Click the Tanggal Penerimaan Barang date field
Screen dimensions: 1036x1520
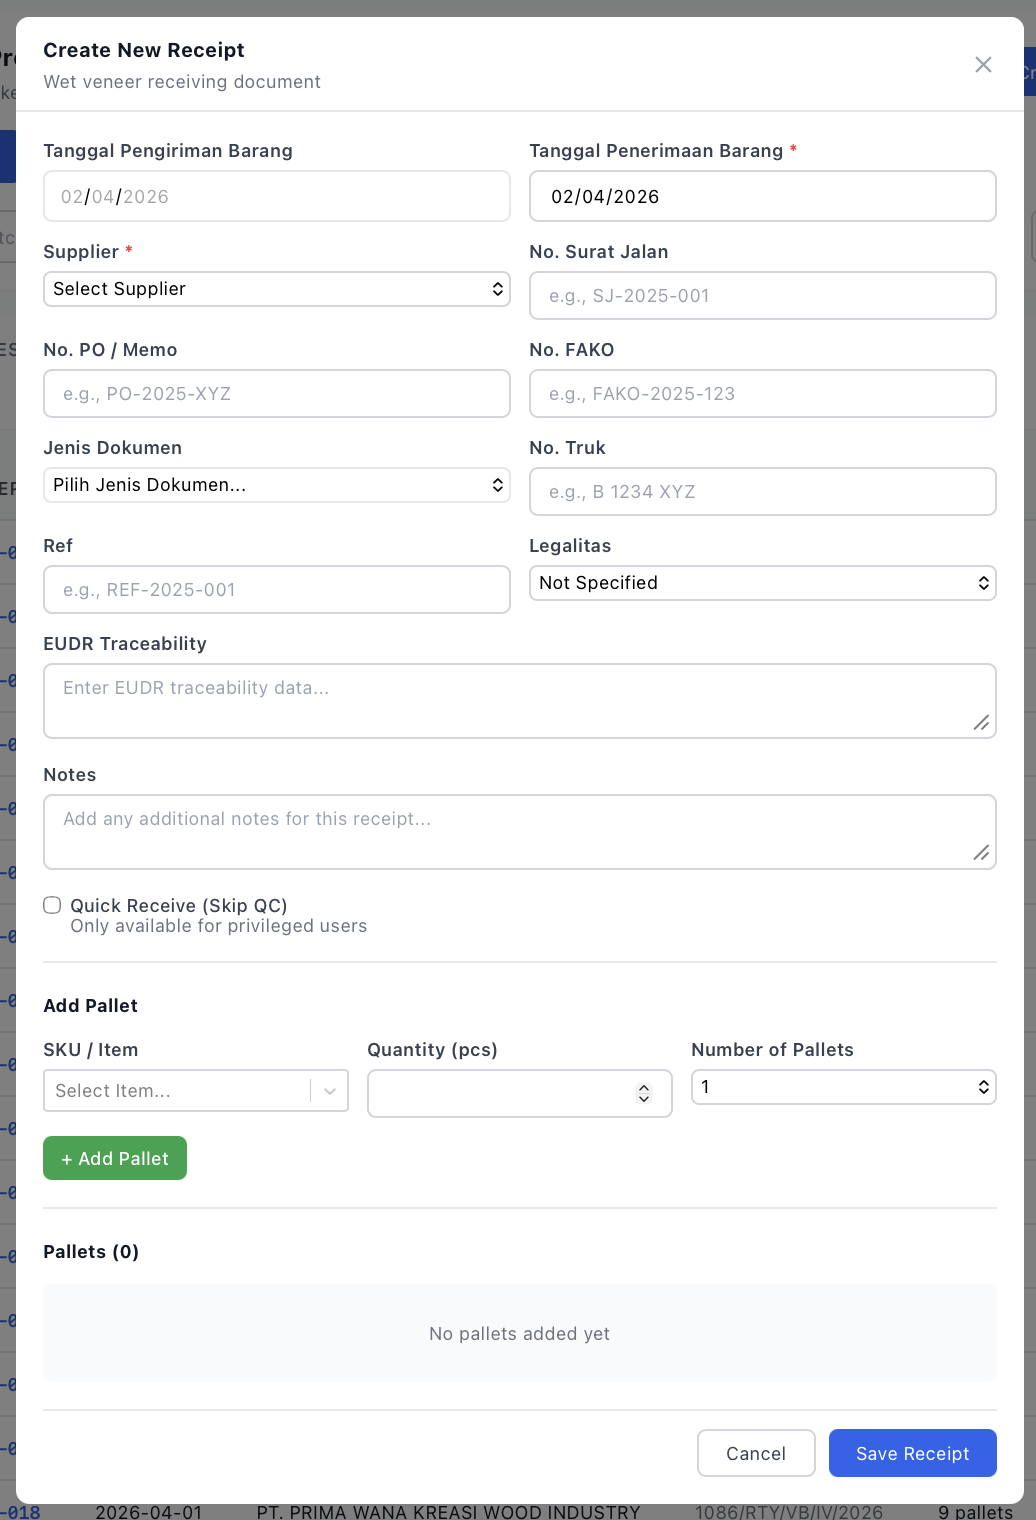tap(762, 197)
